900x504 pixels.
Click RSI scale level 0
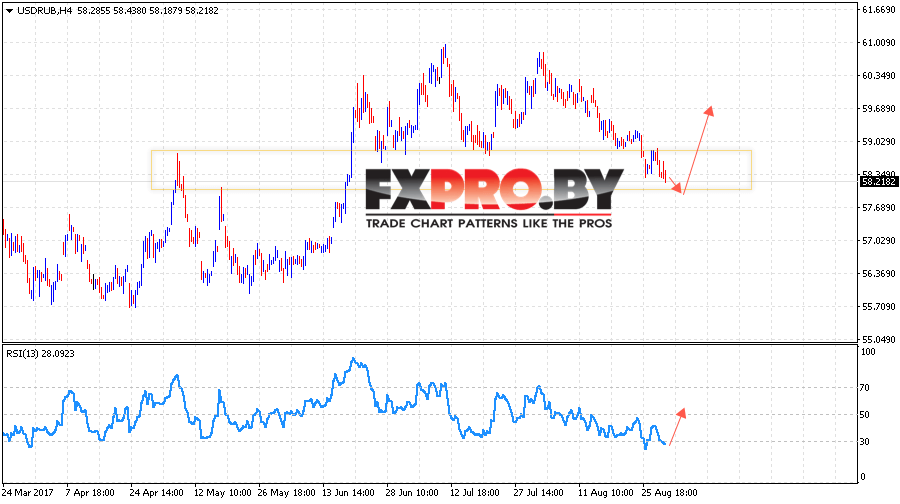[x=864, y=477]
